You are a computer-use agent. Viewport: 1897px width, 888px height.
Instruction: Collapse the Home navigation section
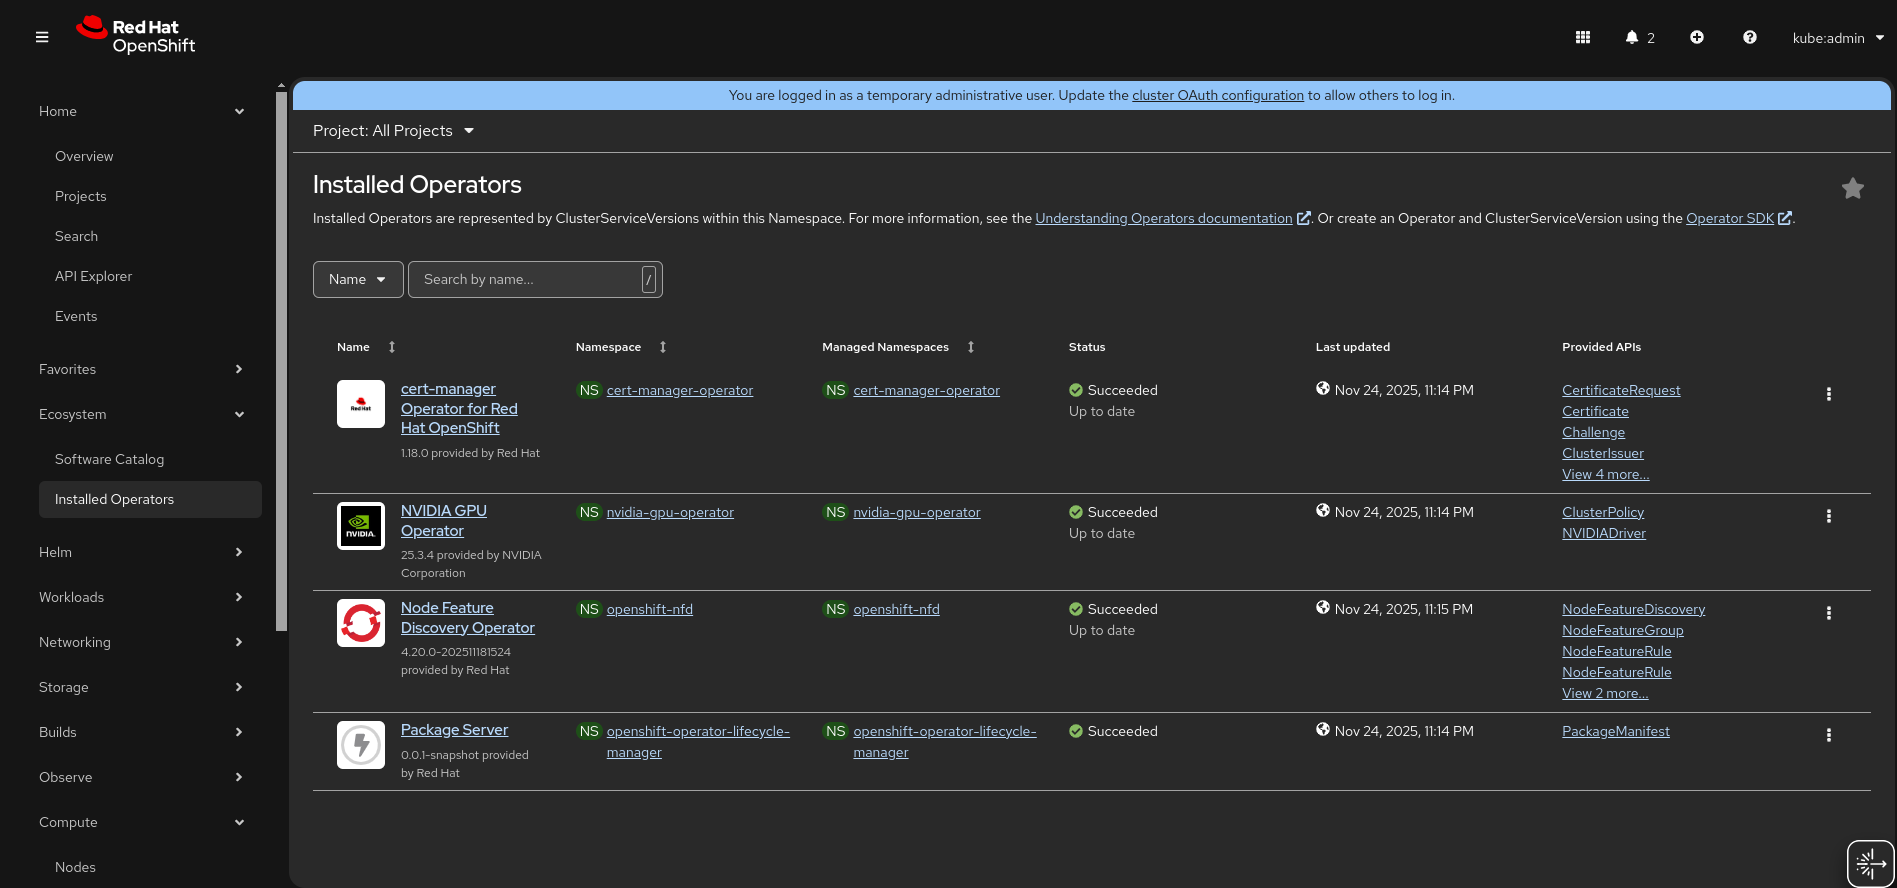(142, 111)
